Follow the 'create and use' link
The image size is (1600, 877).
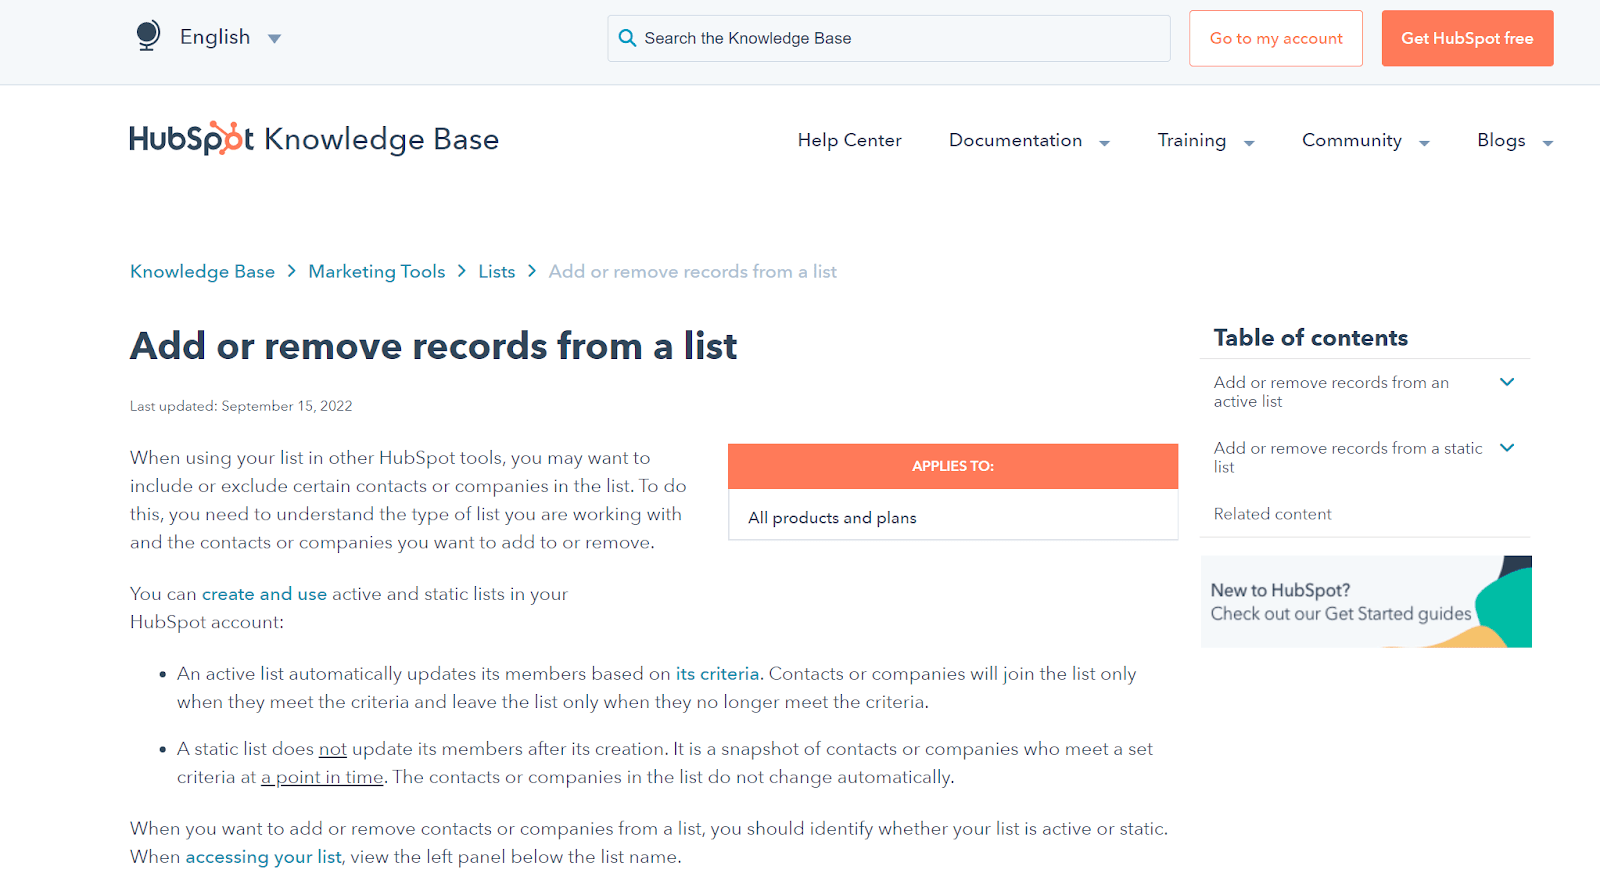pos(264,594)
